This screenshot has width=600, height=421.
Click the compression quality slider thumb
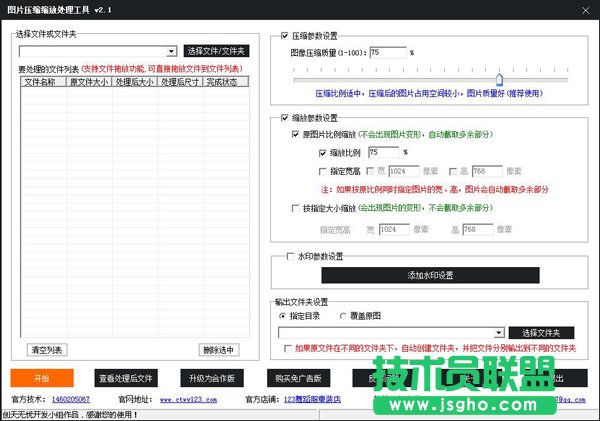[499, 80]
